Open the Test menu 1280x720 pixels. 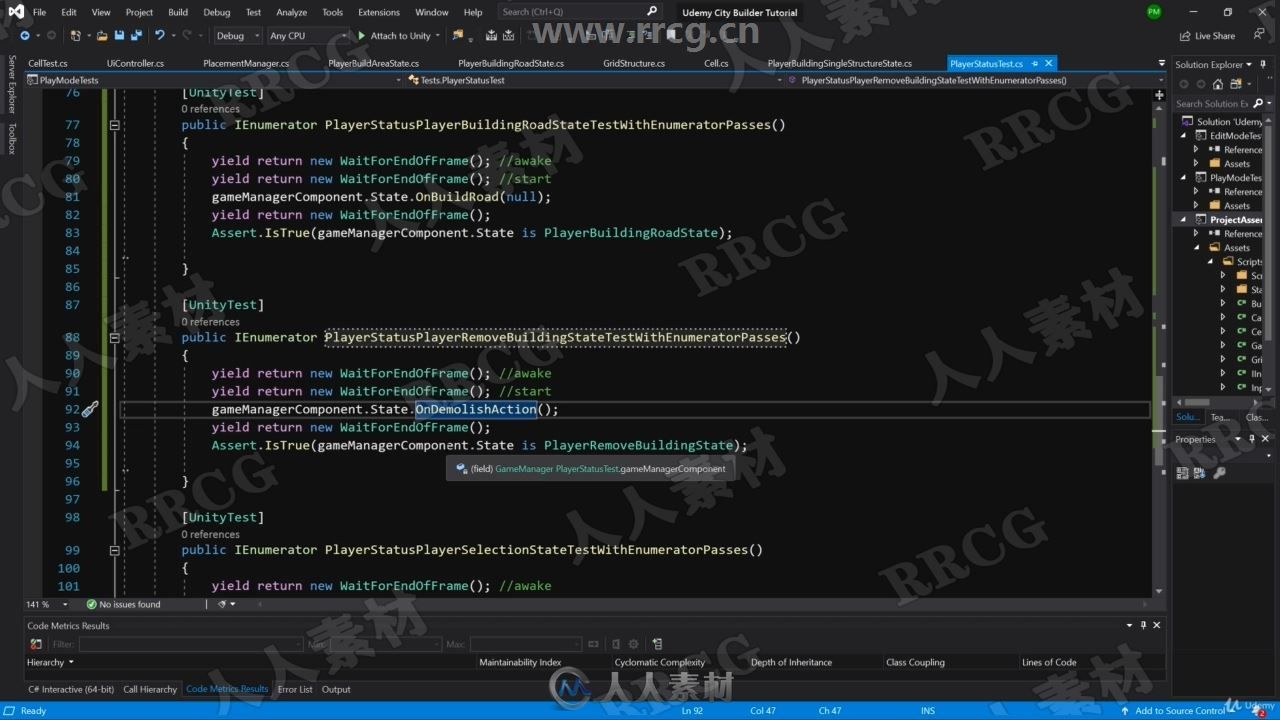[x=253, y=12]
